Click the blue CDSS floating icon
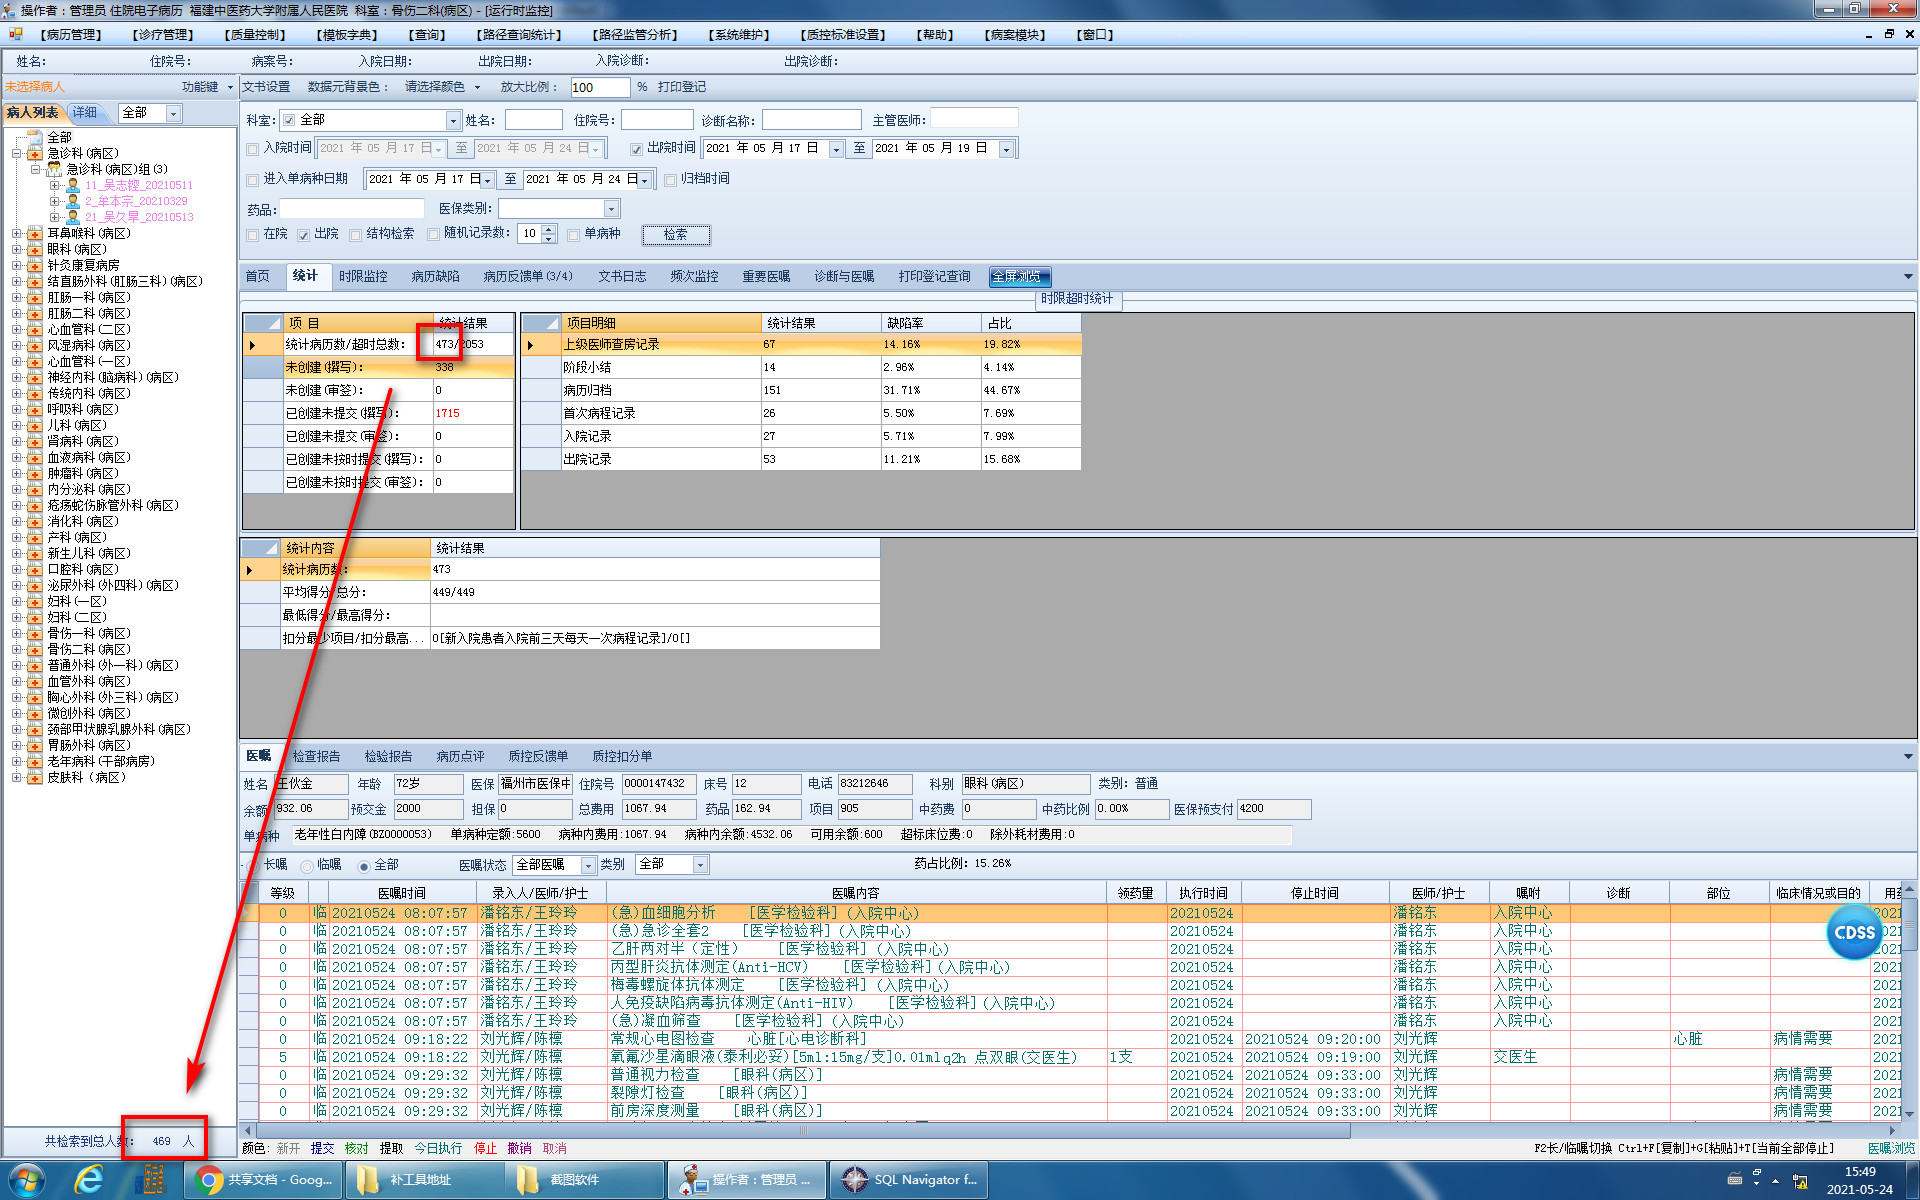Viewport: 1920px width, 1200px height. pyautogui.click(x=1853, y=932)
